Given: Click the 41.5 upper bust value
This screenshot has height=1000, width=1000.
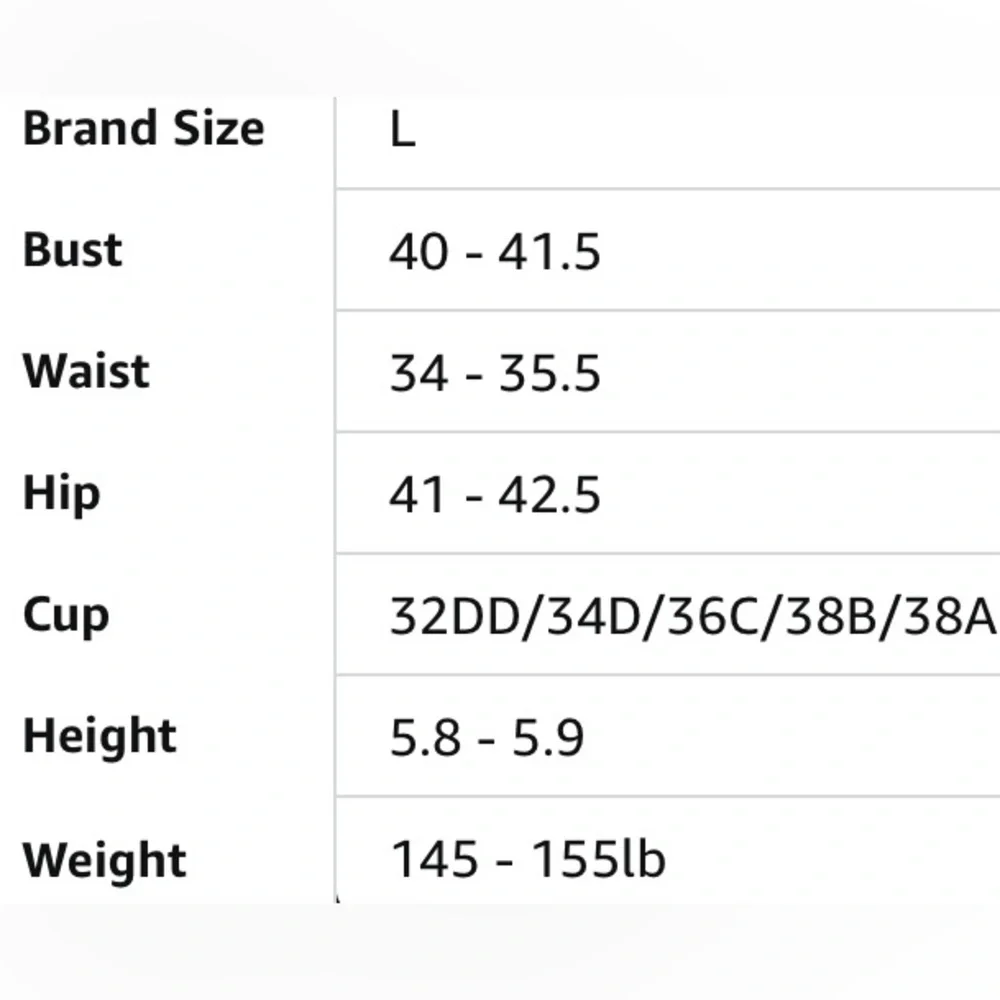Looking at the screenshot, I should click(549, 251).
